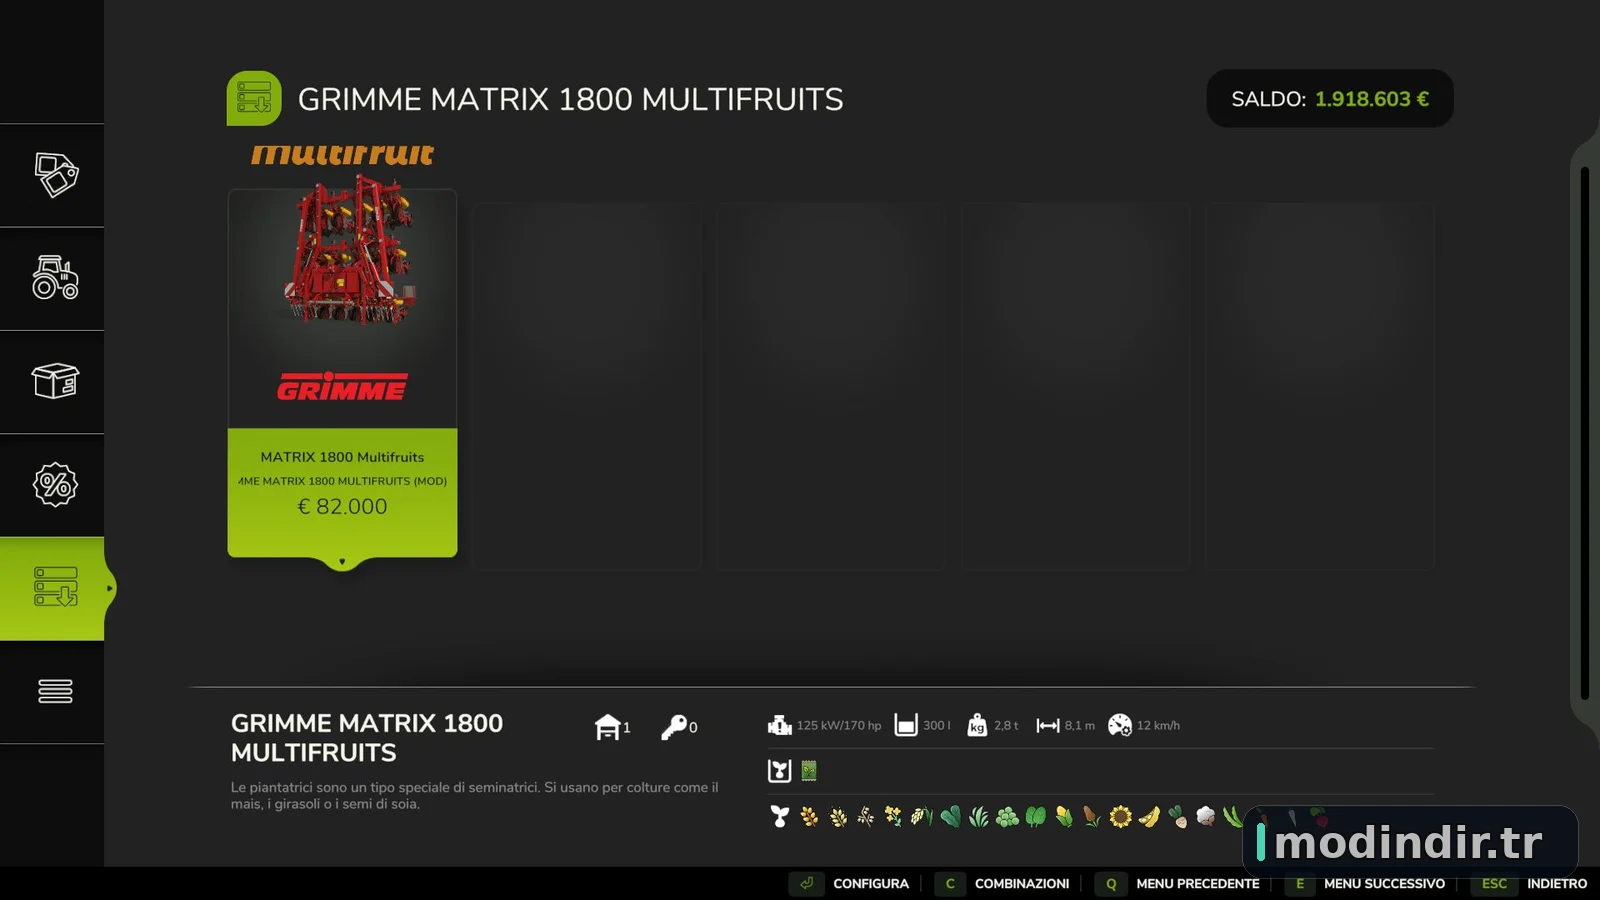Click the page title GRIMME MATRIX 1800 MULTIFRUITS
The image size is (1600, 900).
pyautogui.click(x=571, y=99)
